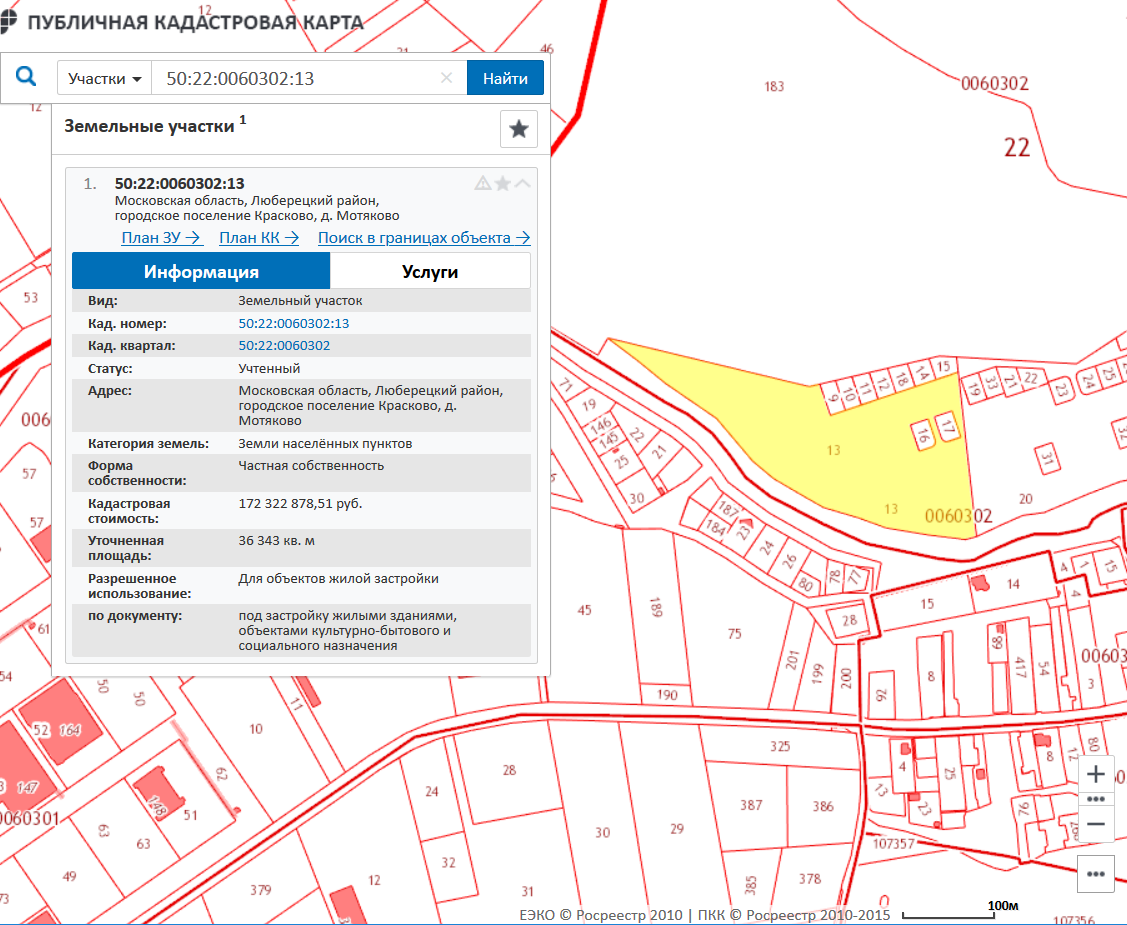This screenshot has width=1127, height=925.
Task: Click the cadastral quarter 50:22:0060302 link
Action: point(284,346)
